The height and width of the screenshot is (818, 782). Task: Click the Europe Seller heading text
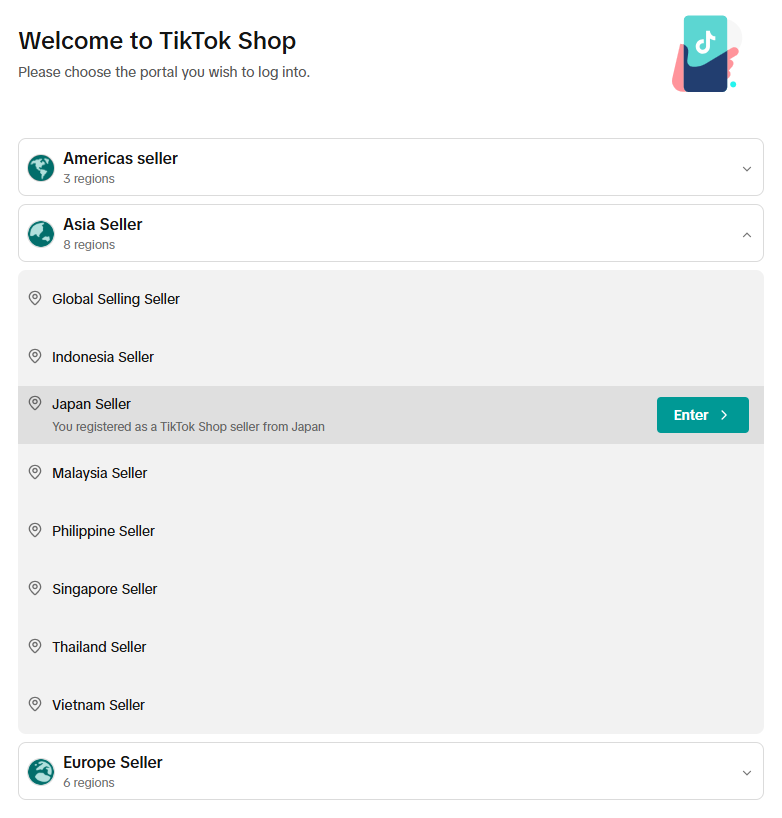[112, 762]
